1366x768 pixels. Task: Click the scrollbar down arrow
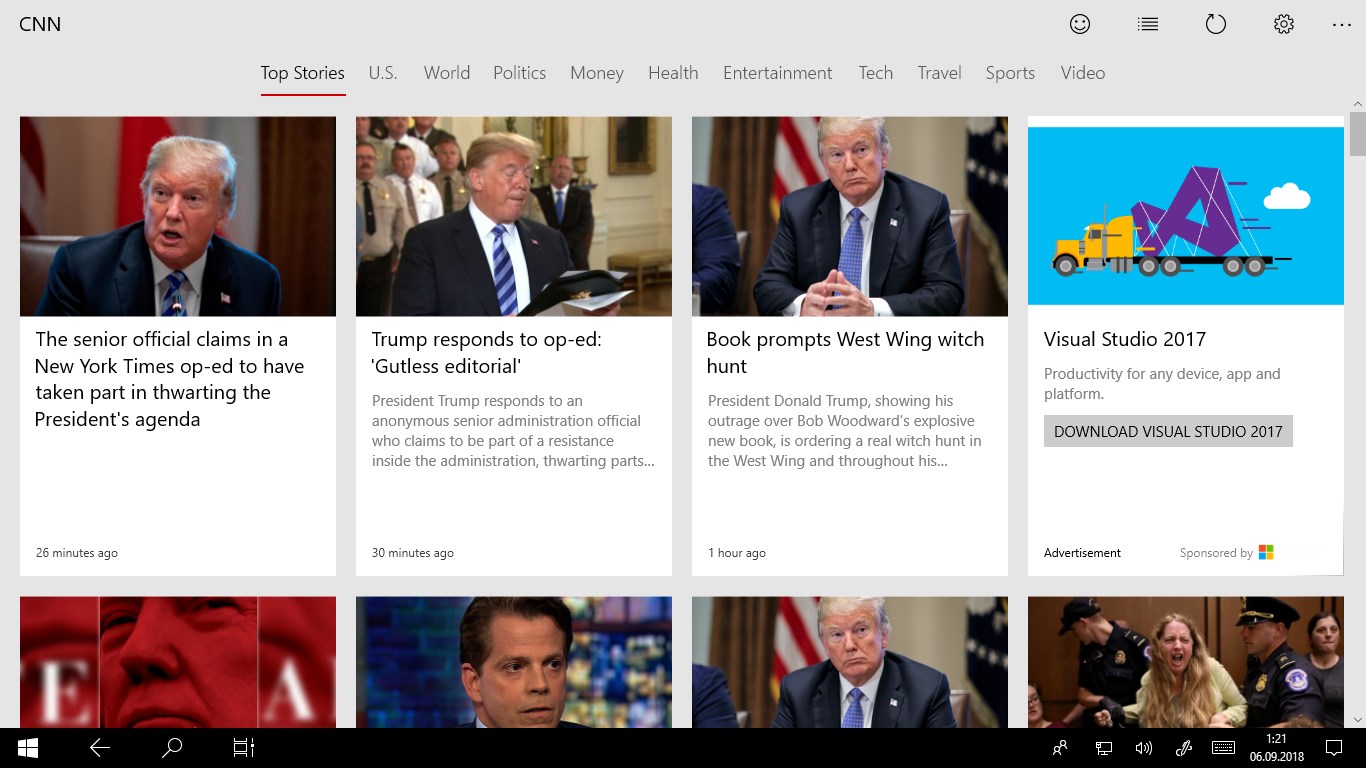click(x=1358, y=720)
